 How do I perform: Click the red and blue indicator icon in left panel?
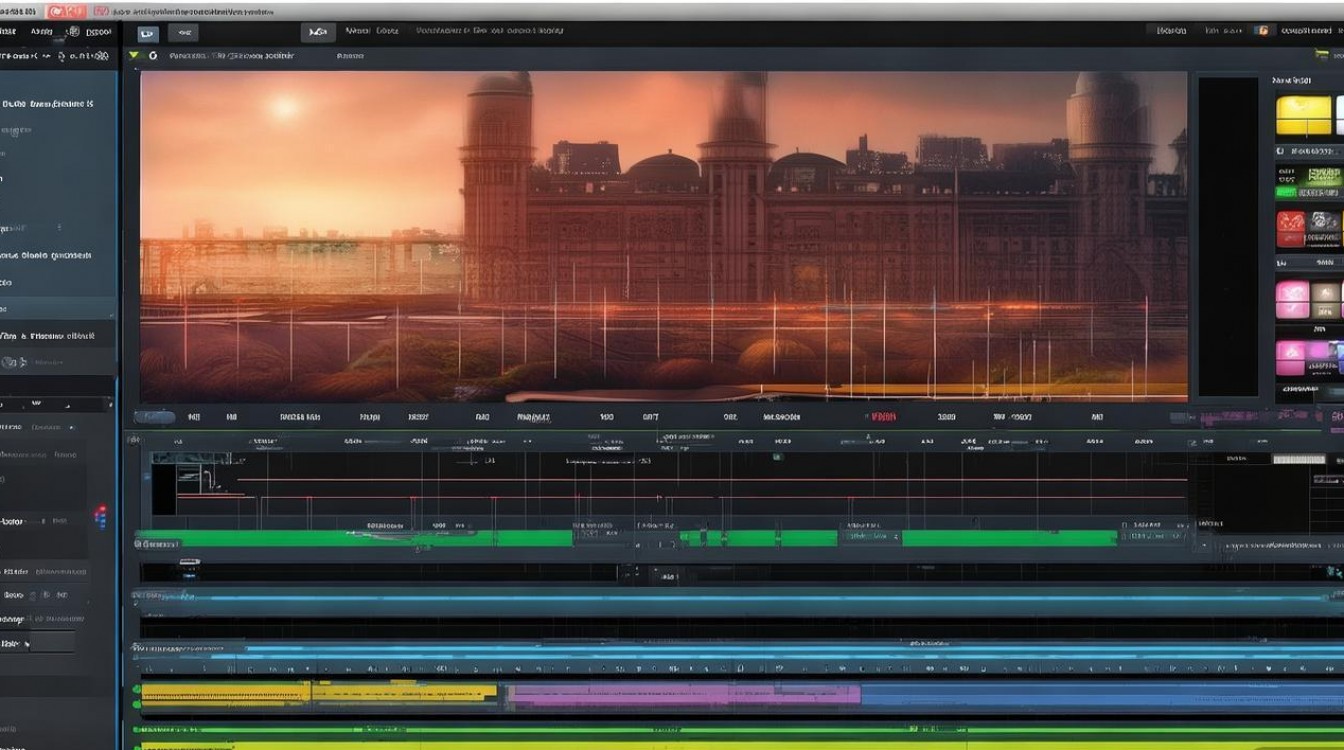[99, 516]
